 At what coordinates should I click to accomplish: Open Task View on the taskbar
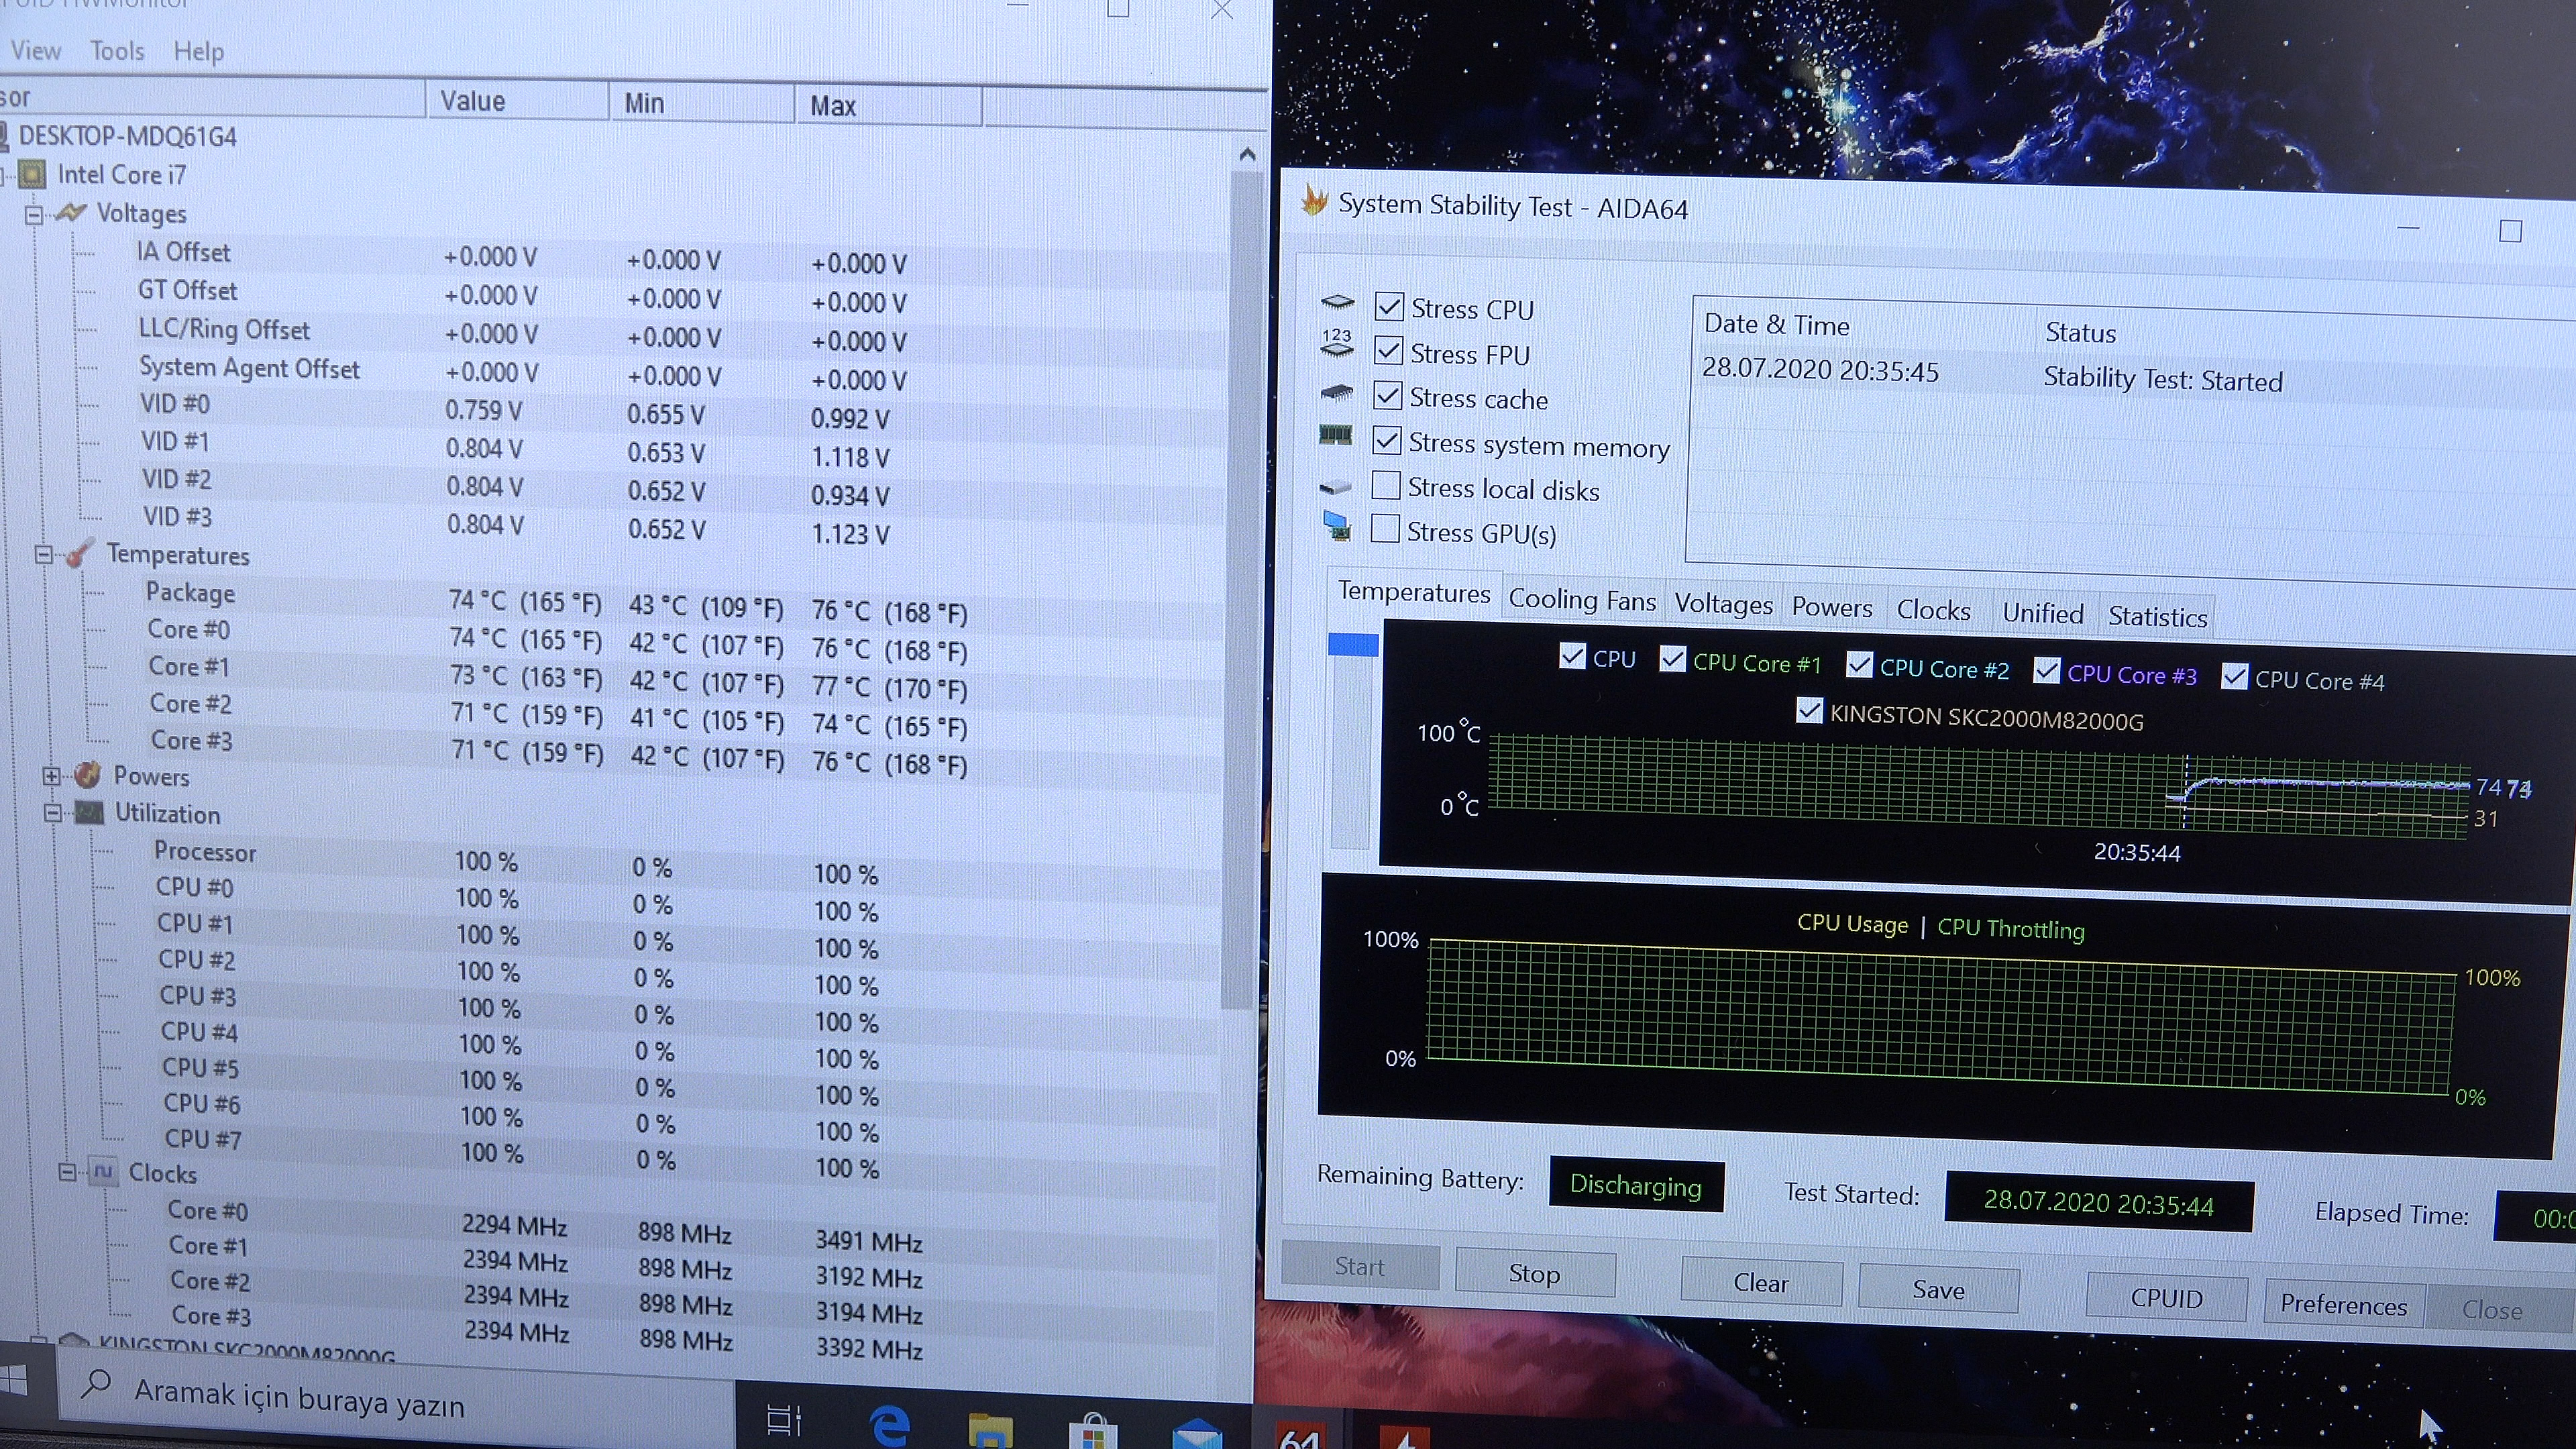(784, 1420)
